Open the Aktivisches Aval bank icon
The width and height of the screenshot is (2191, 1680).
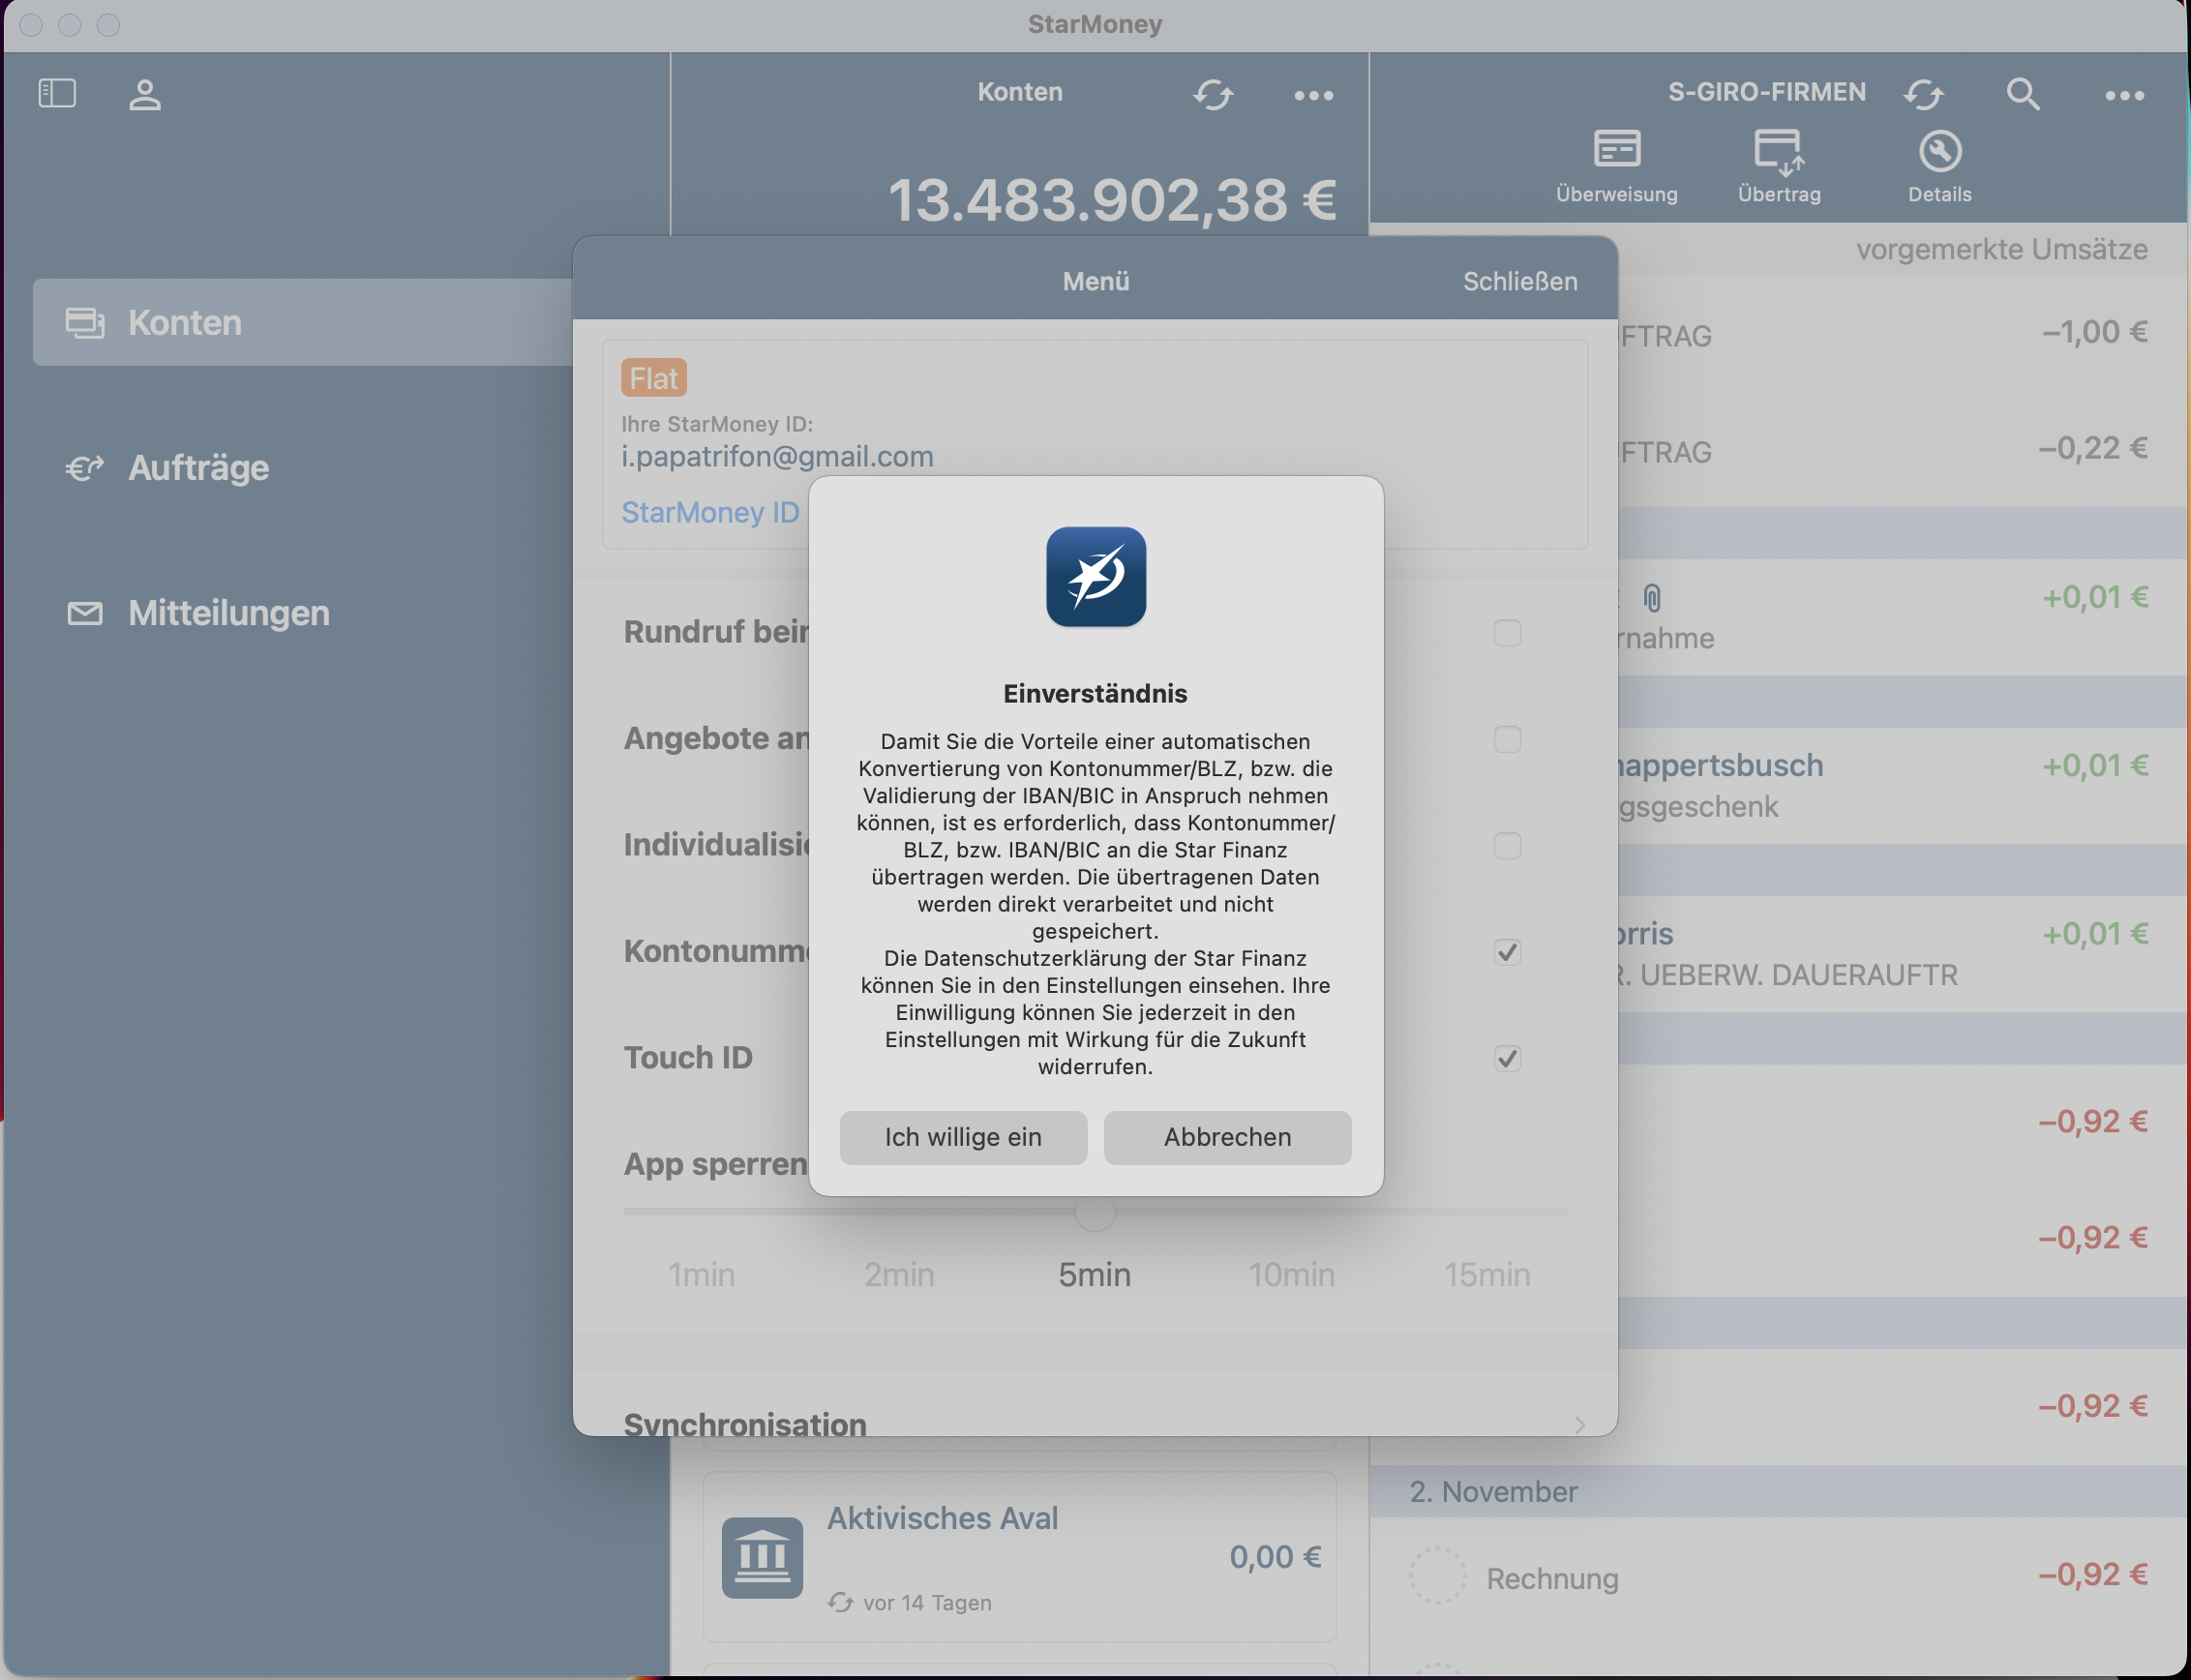pos(762,1557)
